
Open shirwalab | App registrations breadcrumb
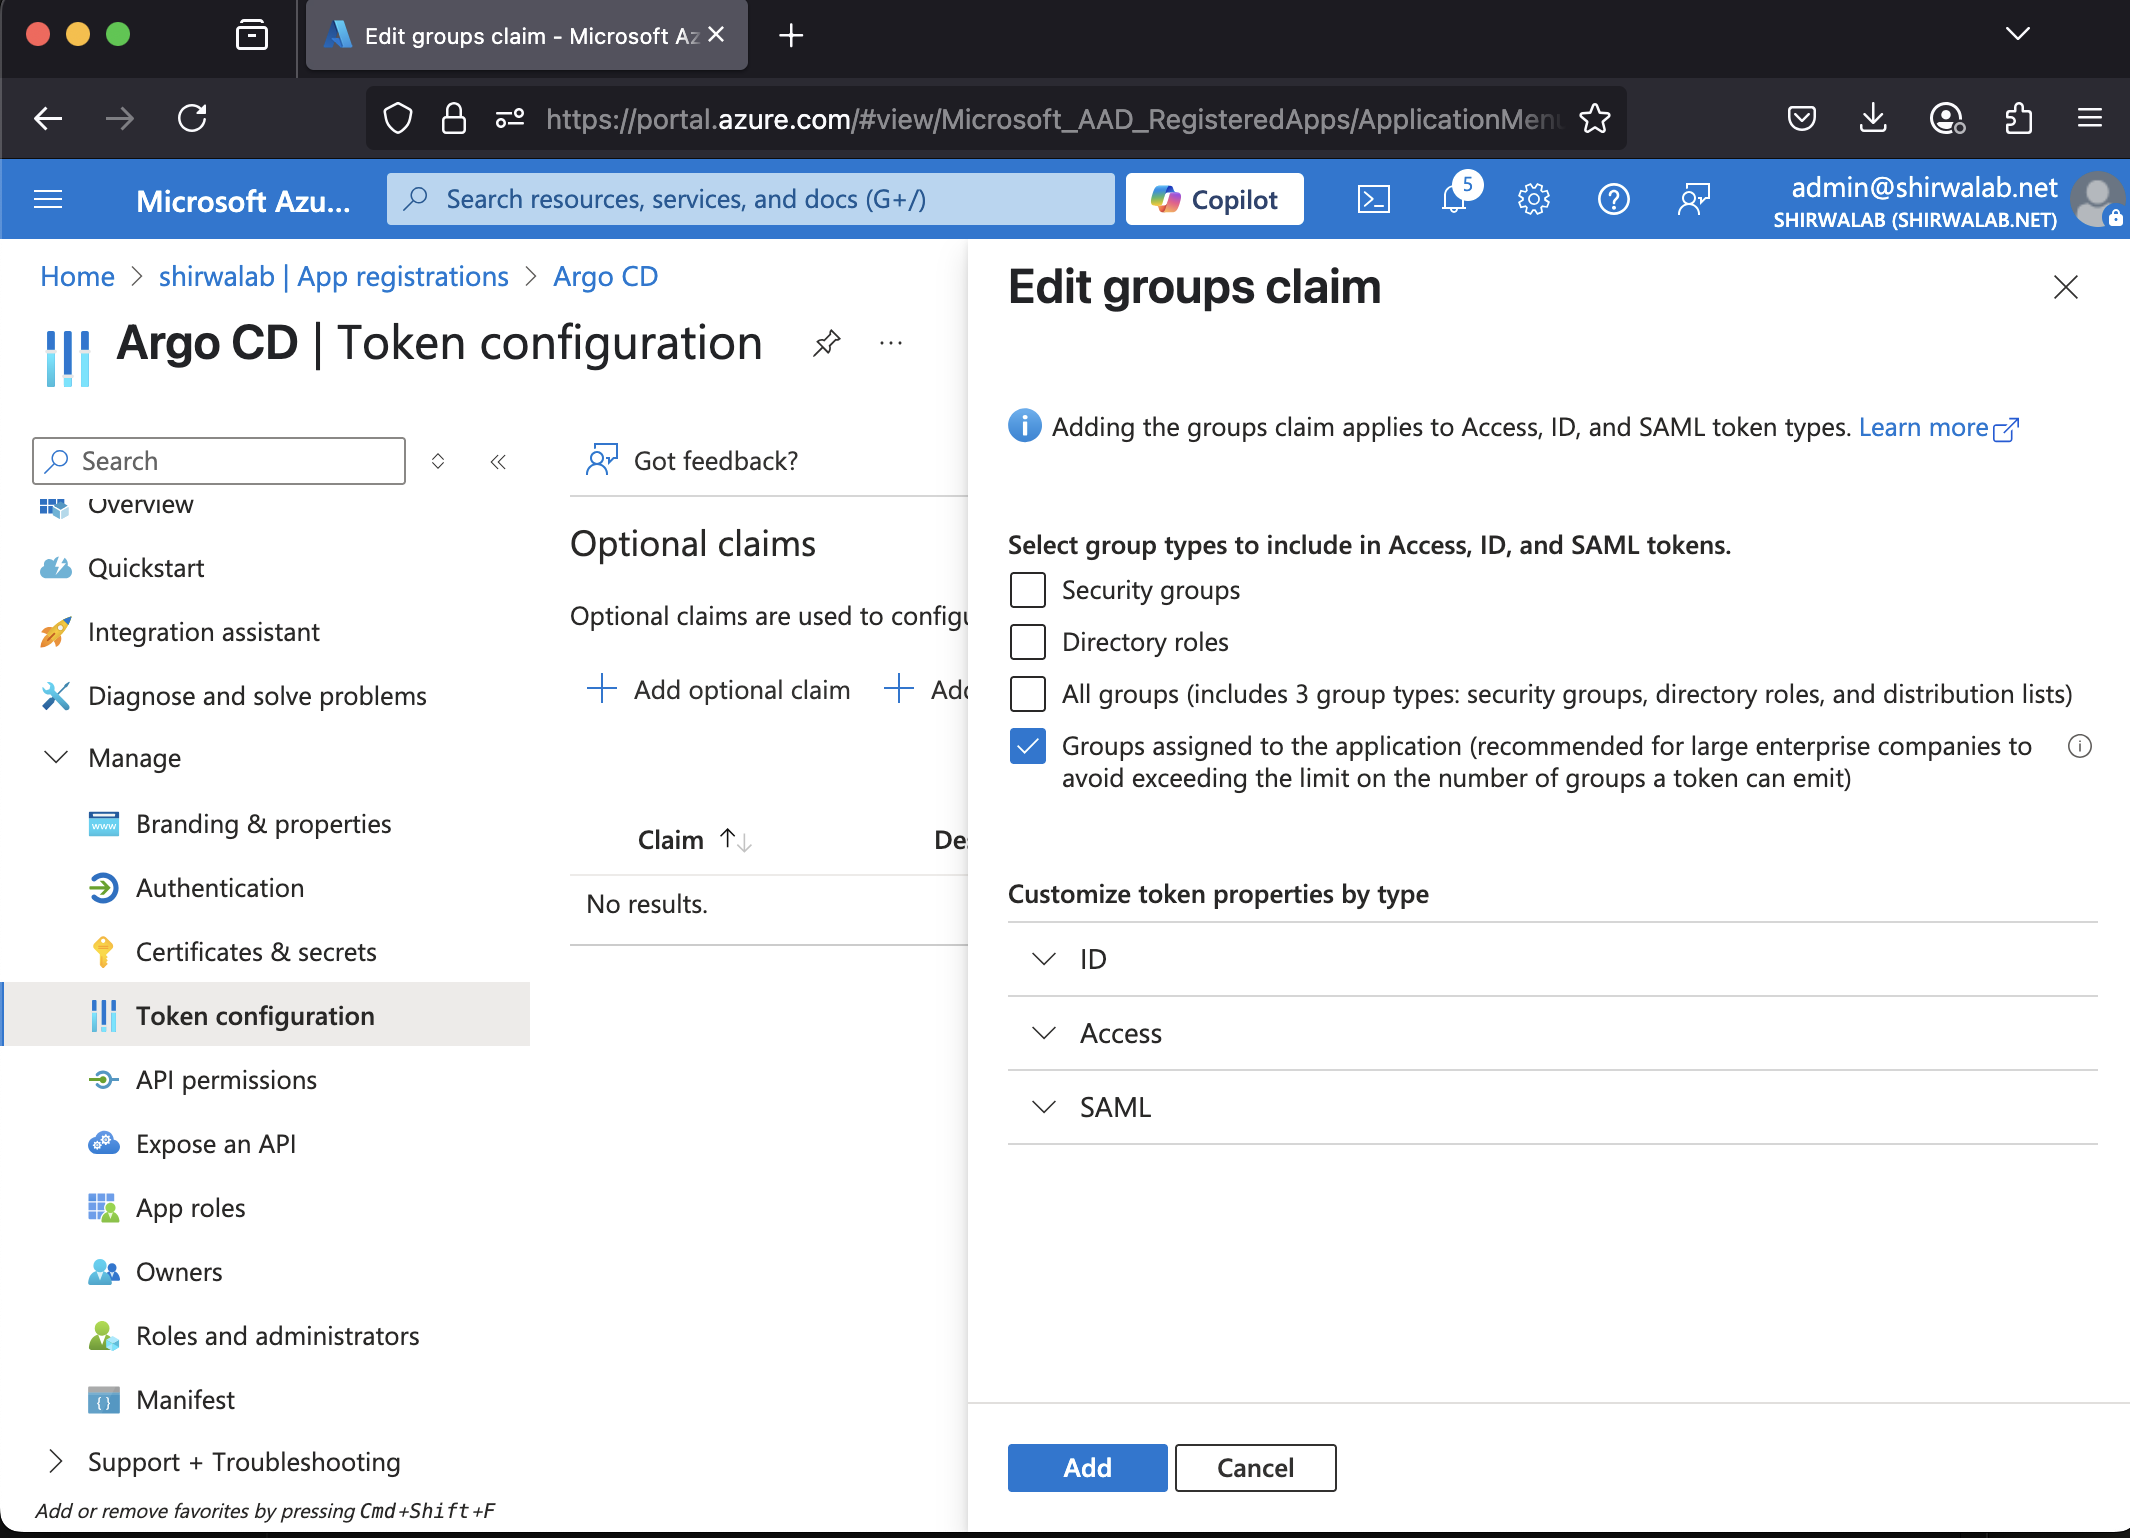(333, 277)
